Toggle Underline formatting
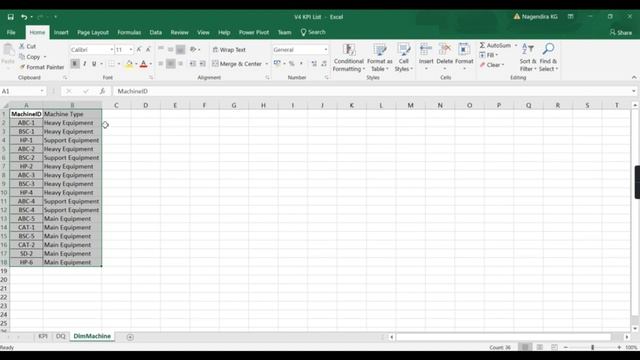This screenshot has width=640, height=360. 94,64
